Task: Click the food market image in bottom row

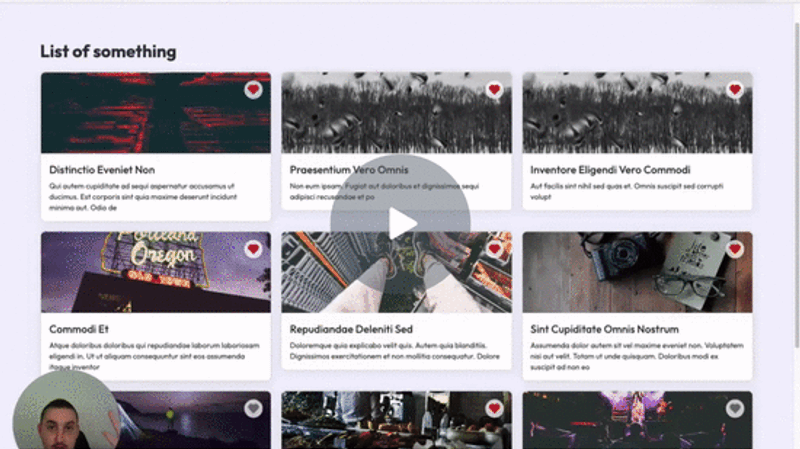Action: 396,420
